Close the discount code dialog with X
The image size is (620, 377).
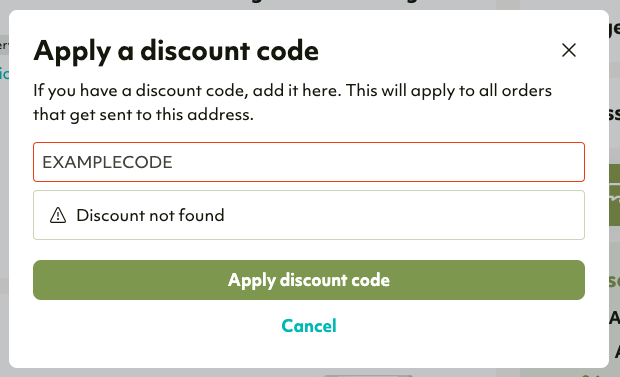569,50
